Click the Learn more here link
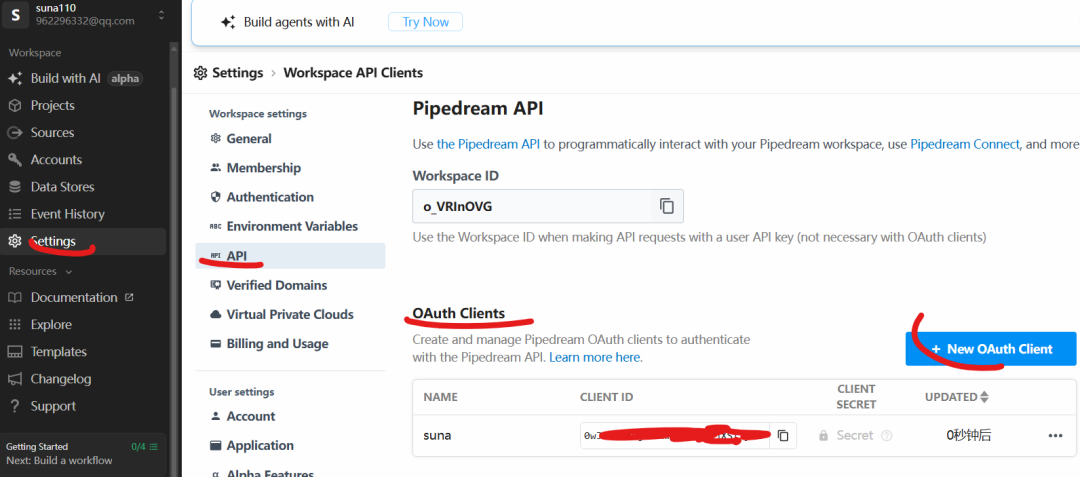Image resolution: width=1080 pixels, height=477 pixels. click(595, 358)
